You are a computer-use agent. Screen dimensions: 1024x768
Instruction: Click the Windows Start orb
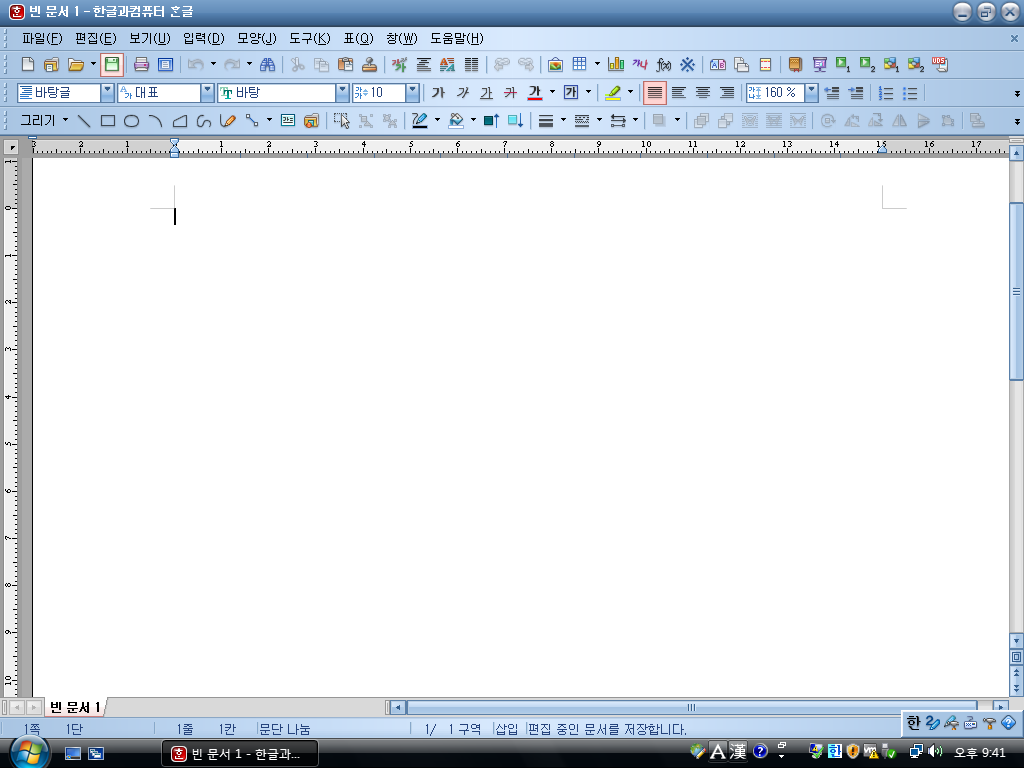pos(29,752)
